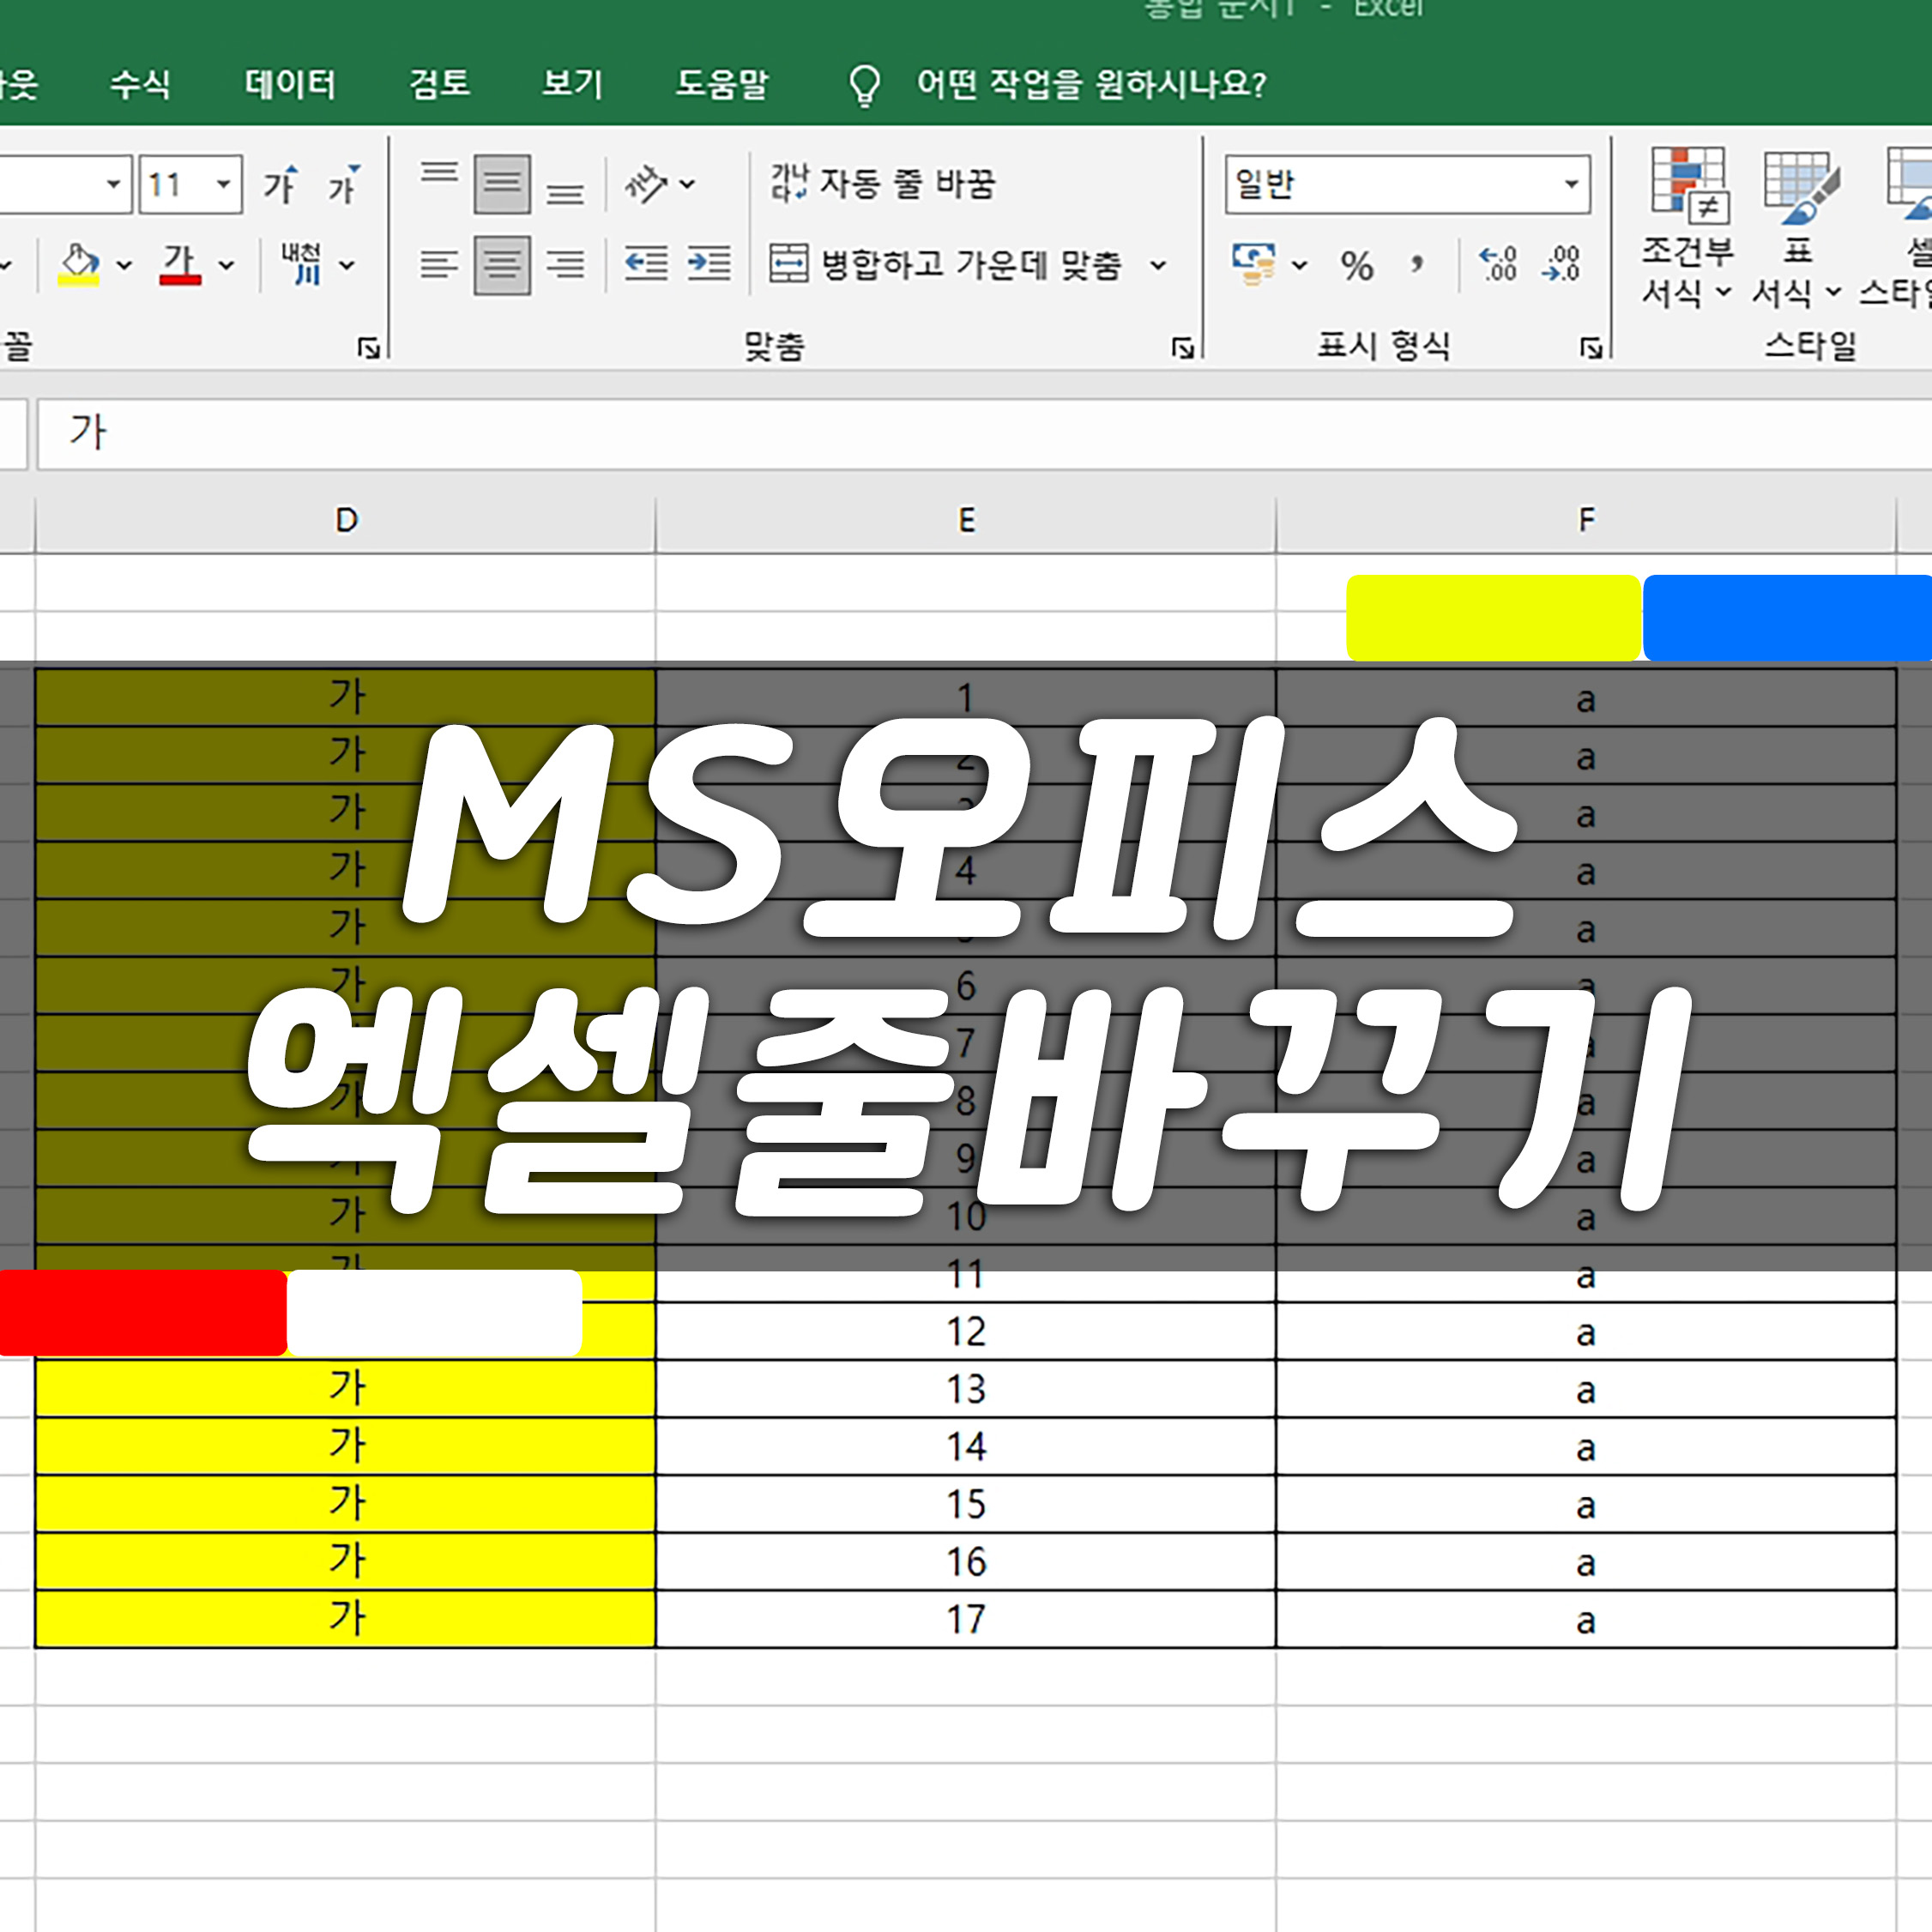Click the text orientation icon
The image size is (1932, 1932).
[646, 184]
